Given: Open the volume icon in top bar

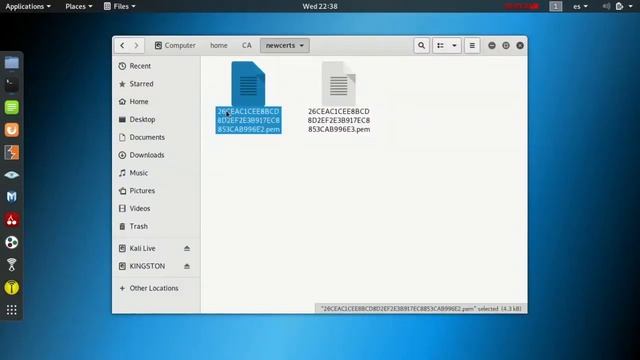Looking at the screenshot, I should 606,6.
